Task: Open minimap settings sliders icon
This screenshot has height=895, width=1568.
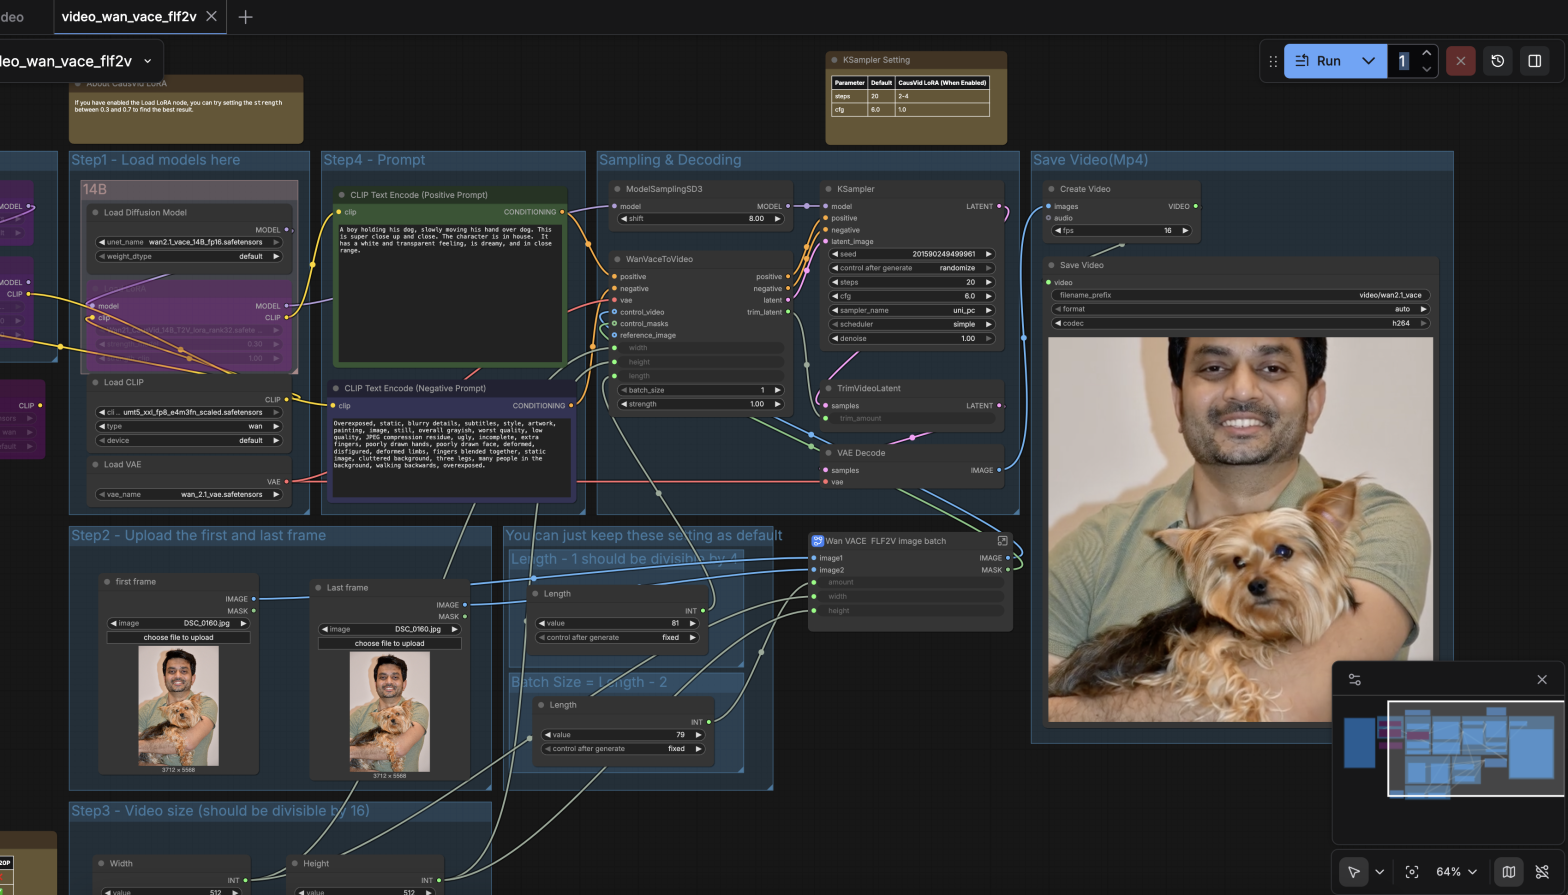Action: [1354, 679]
